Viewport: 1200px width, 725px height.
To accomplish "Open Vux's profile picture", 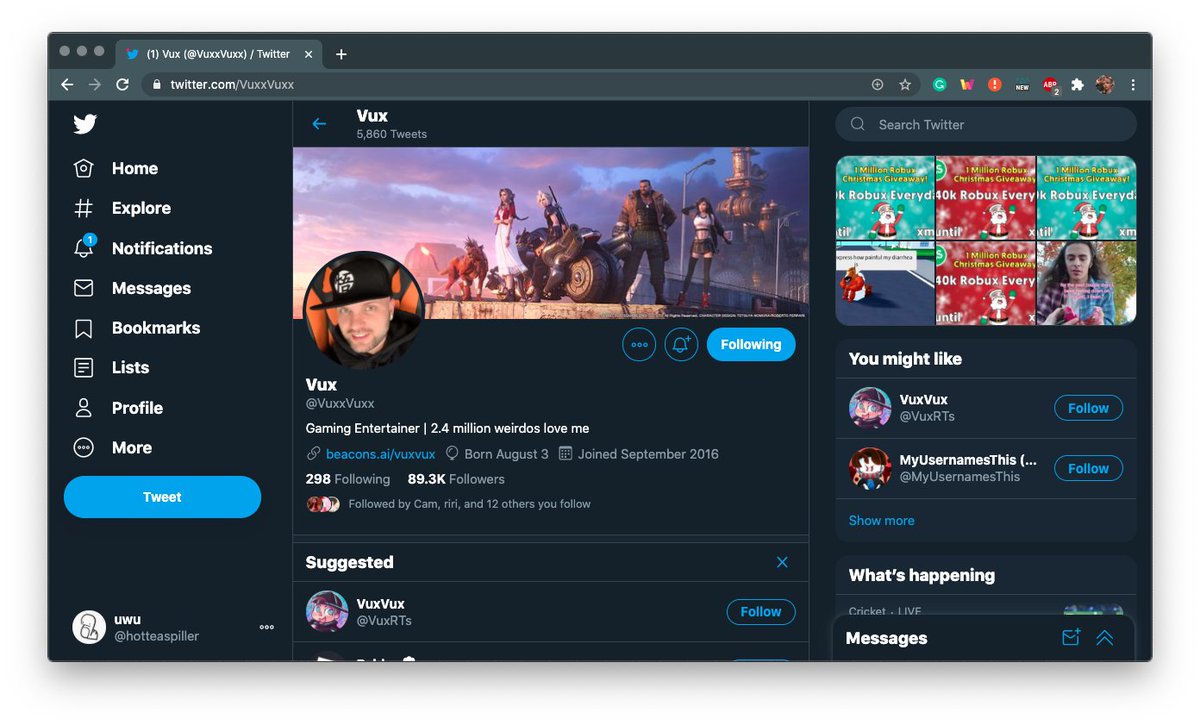I will pyautogui.click(x=364, y=311).
